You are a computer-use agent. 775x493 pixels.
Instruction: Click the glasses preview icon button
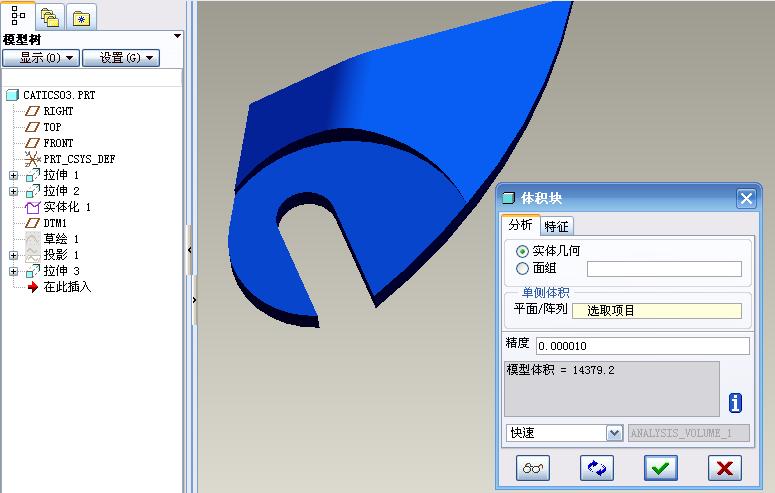(534, 467)
